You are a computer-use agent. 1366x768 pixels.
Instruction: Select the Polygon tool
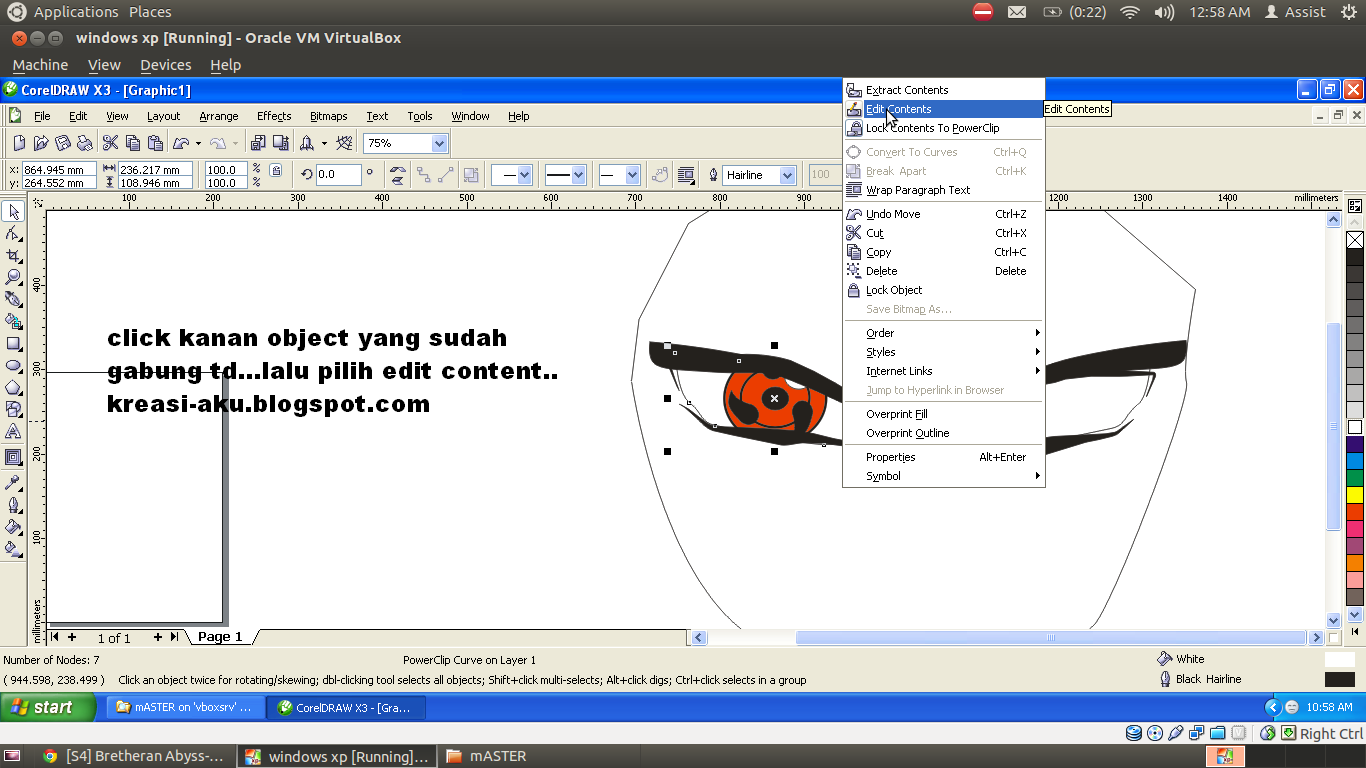tap(13, 387)
